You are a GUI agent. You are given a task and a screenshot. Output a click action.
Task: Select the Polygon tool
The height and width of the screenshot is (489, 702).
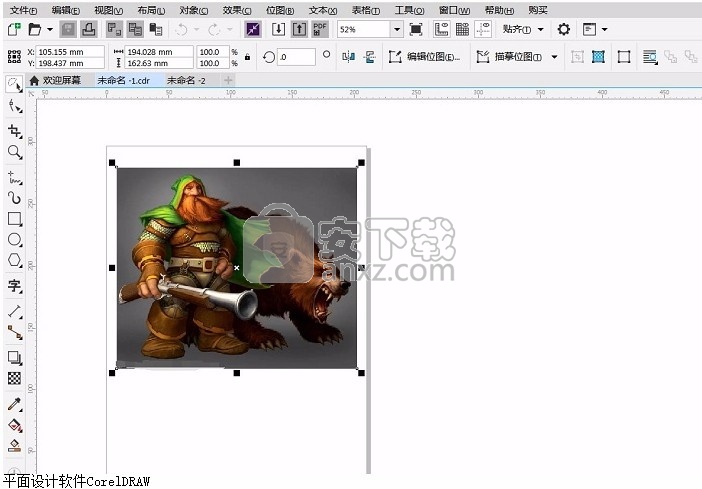14,261
